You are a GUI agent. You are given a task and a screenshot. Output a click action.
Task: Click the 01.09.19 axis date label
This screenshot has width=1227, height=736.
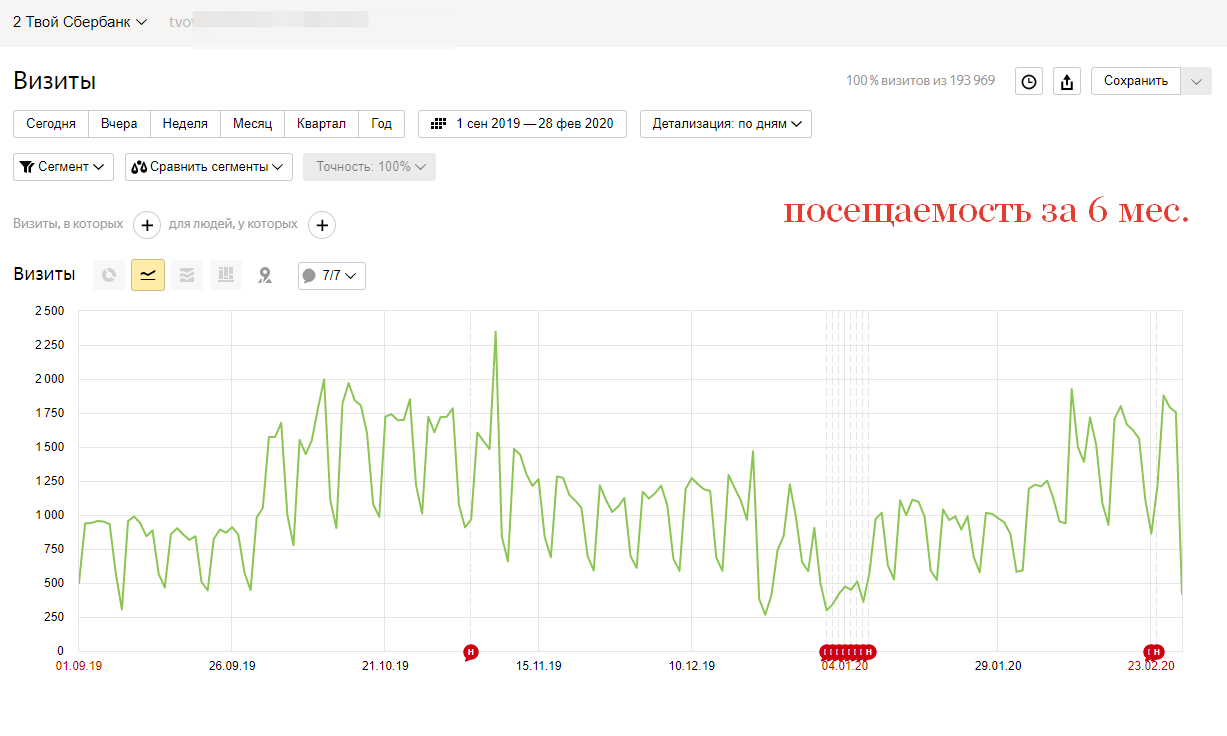pos(79,666)
